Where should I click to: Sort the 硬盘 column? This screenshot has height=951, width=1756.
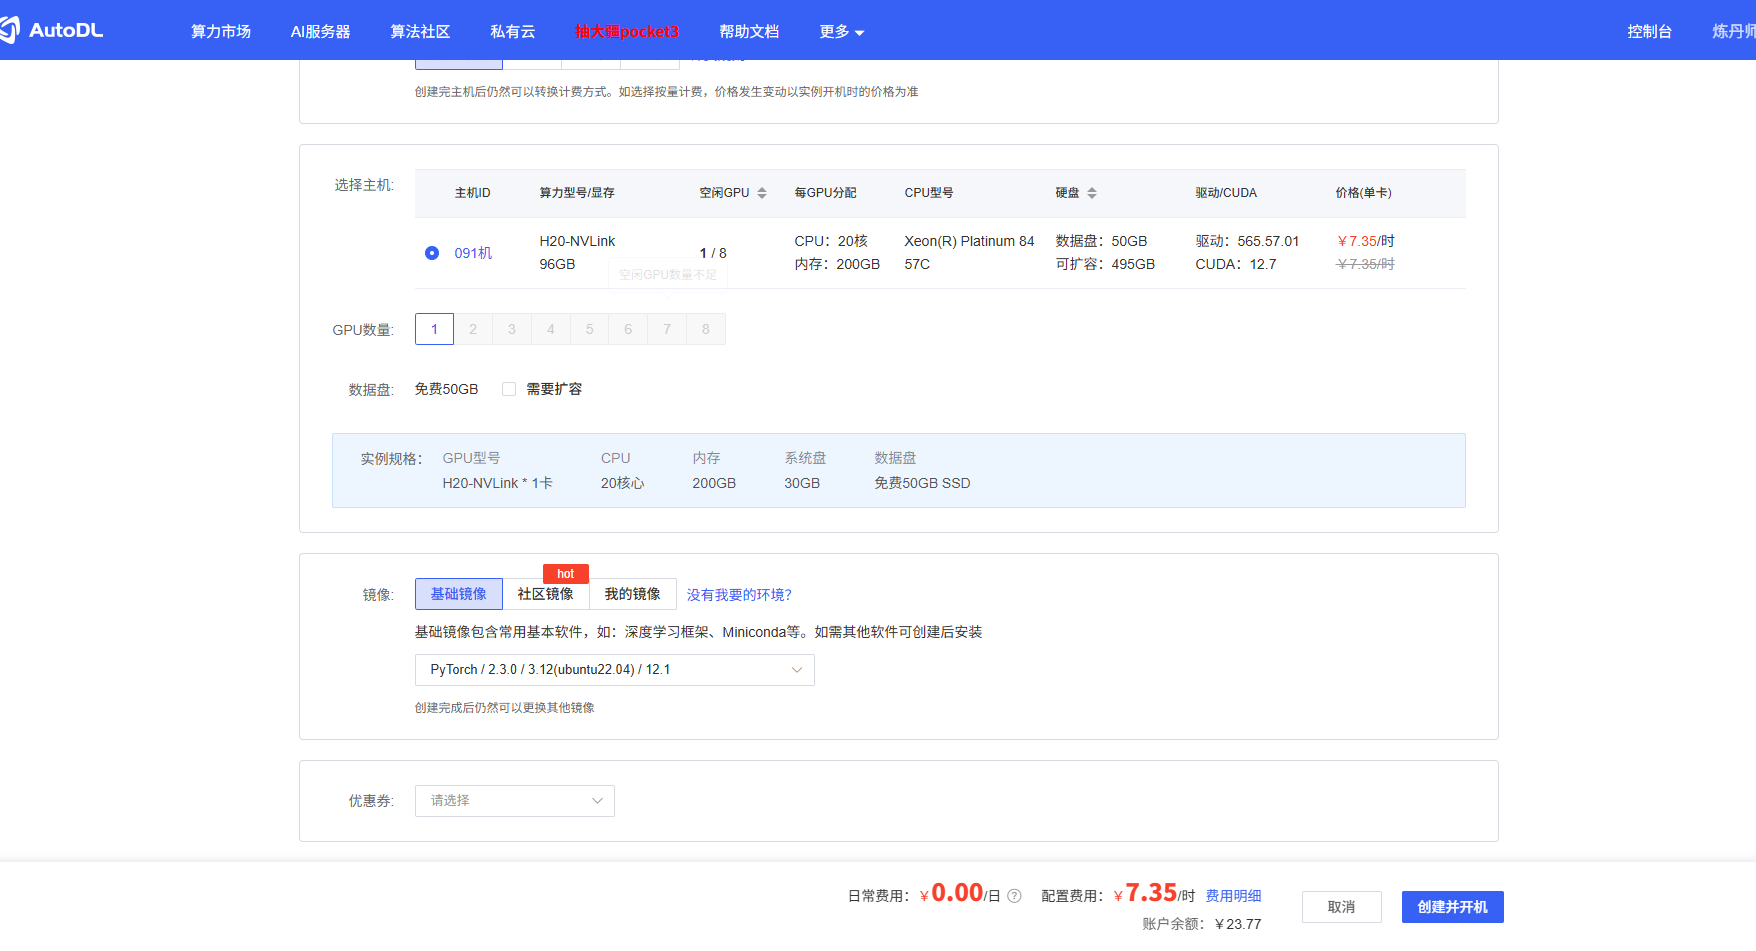click(x=1094, y=192)
